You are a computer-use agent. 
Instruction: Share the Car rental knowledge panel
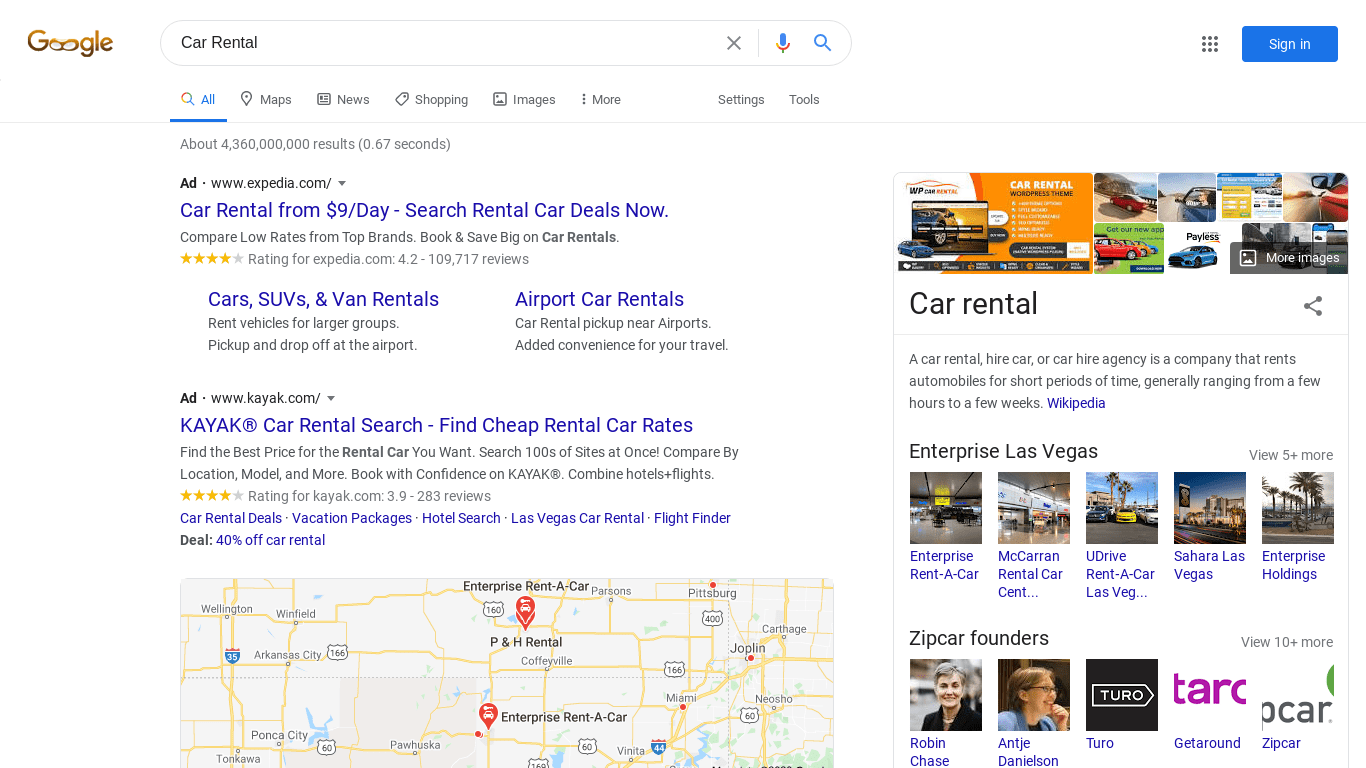tap(1313, 306)
